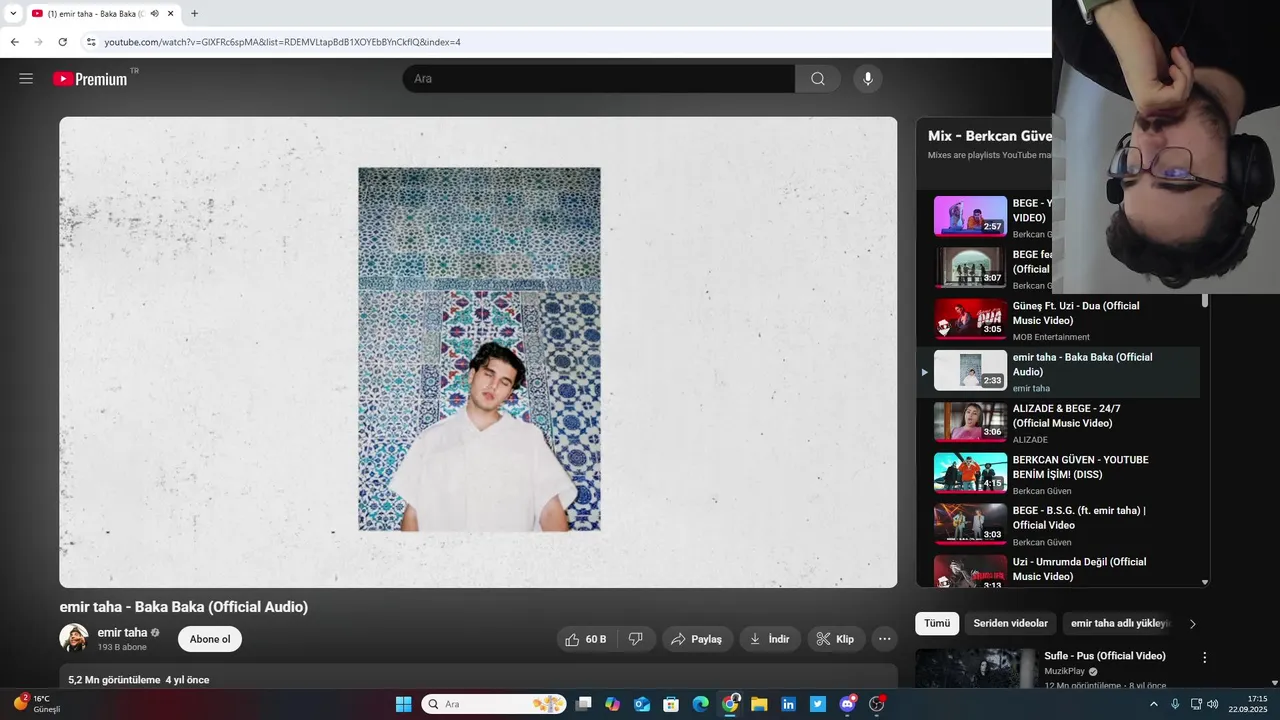Open the Windows Start menu
This screenshot has height=720, width=1280.
click(403, 704)
